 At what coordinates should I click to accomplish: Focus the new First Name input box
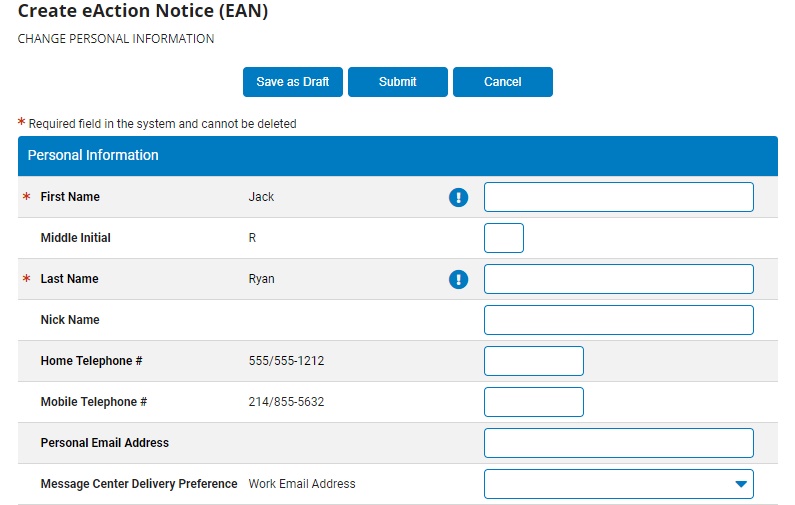tap(618, 197)
